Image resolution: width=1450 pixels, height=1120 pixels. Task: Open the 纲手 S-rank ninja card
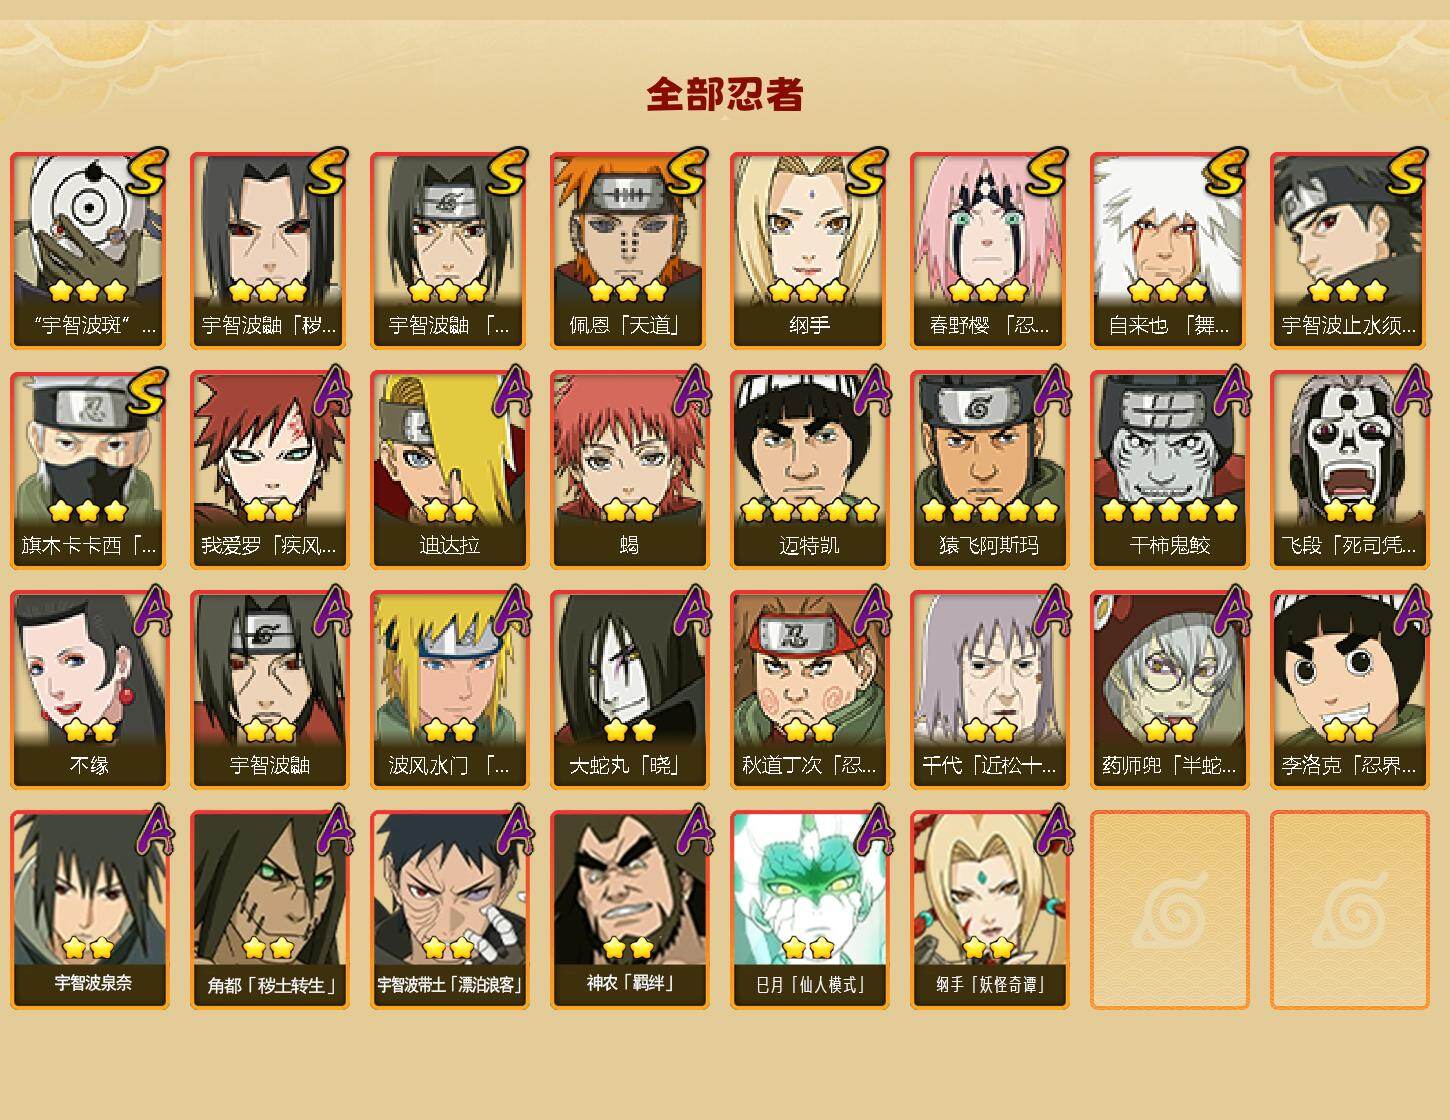point(809,251)
